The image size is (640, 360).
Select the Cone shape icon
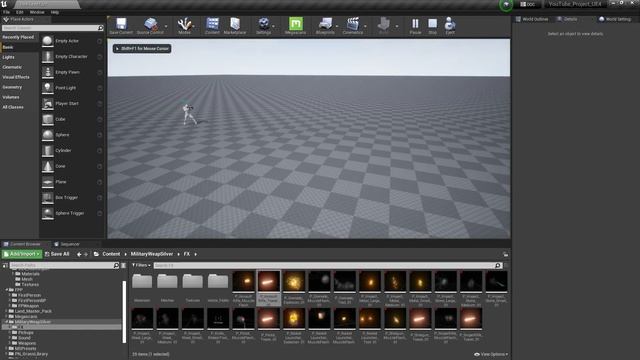(48, 166)
